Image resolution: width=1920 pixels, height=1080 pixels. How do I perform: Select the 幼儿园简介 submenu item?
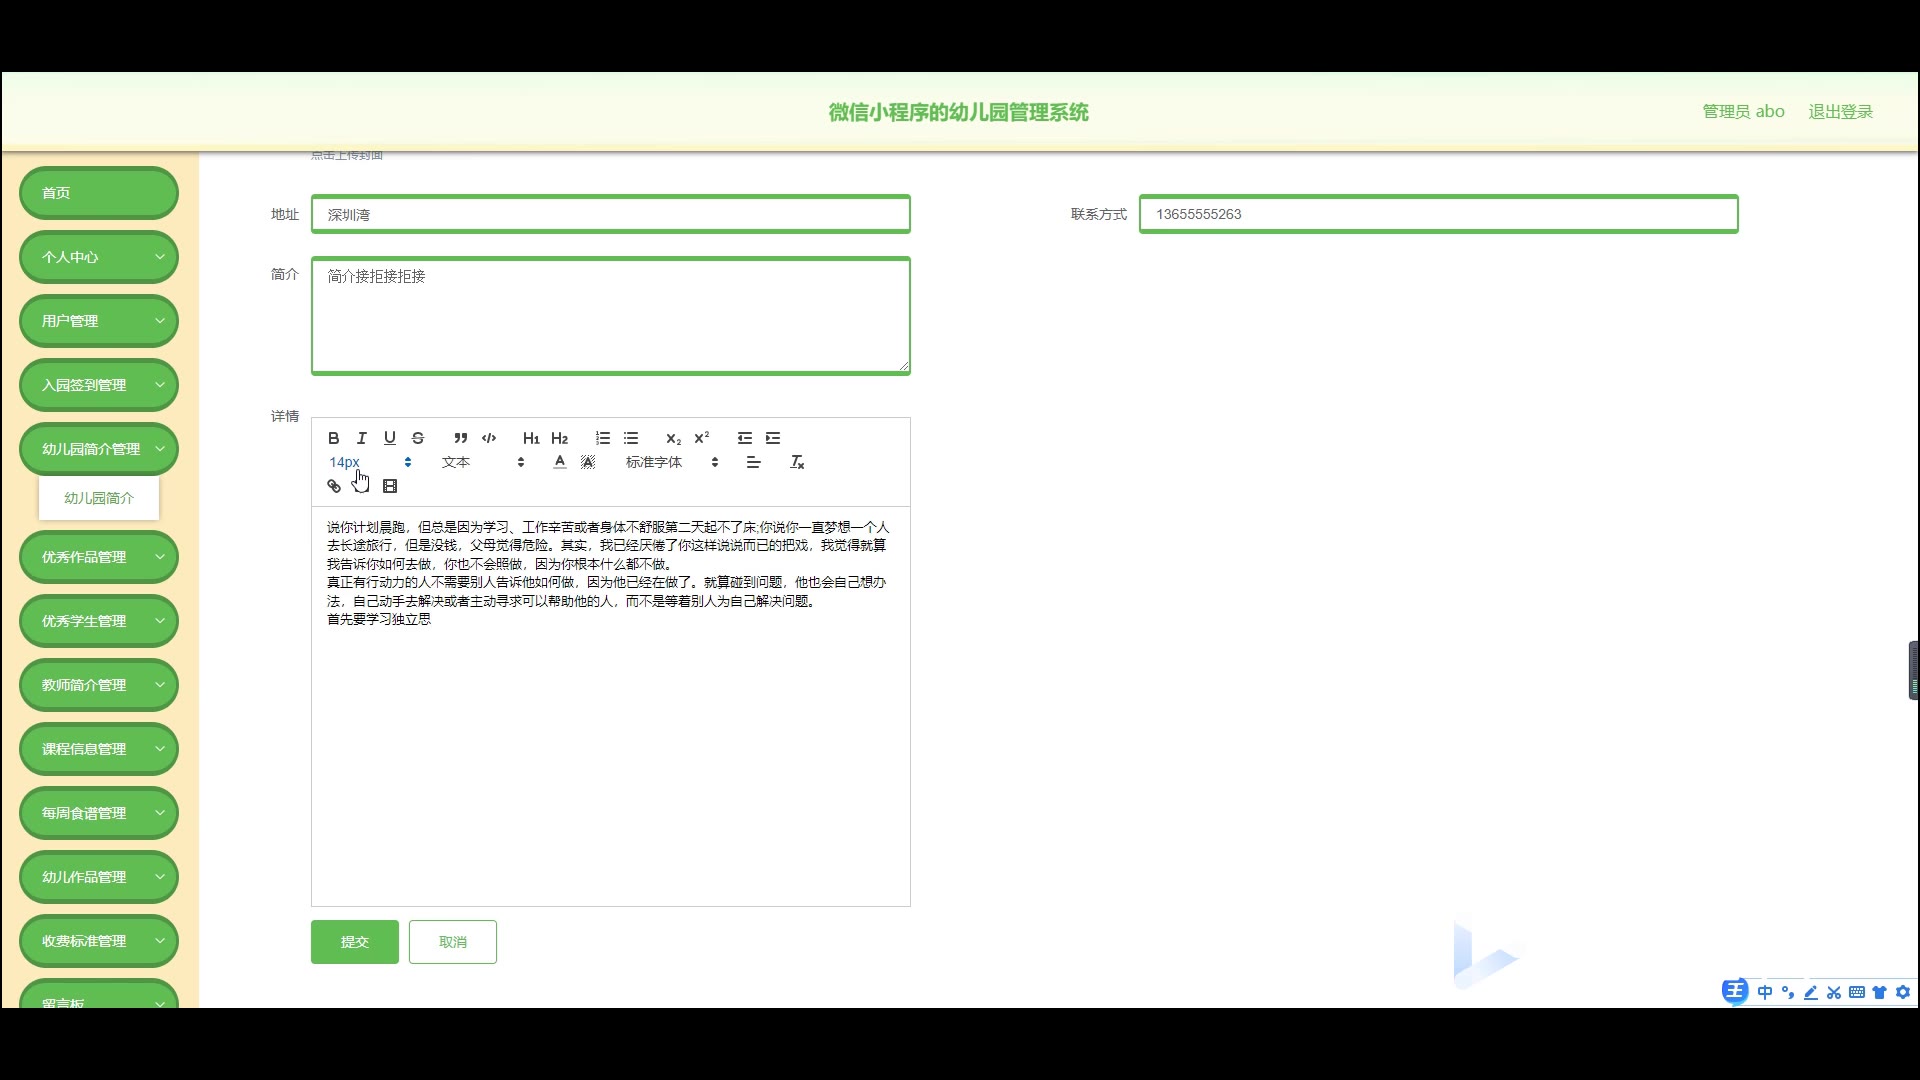pos(99,498)
